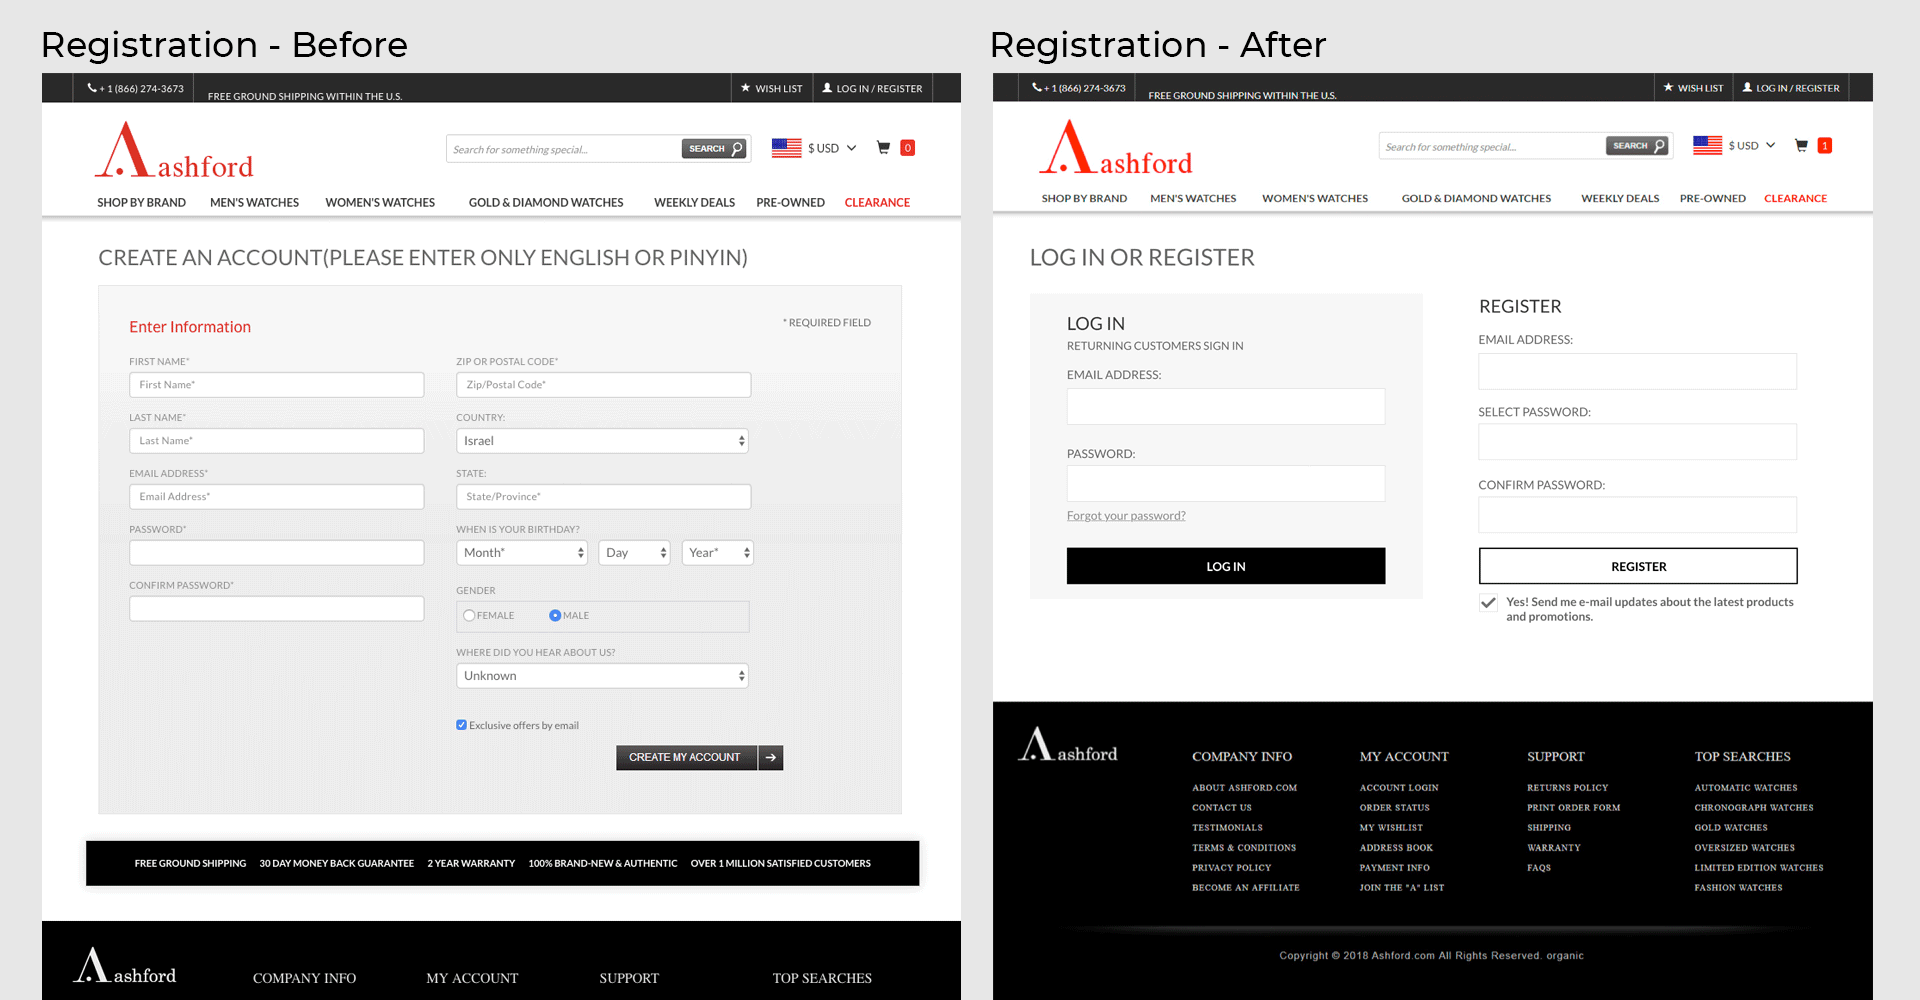Screen dimensions: 1920x1000
Task: Click Last Name input field
Action: click(x=277, y=441)
